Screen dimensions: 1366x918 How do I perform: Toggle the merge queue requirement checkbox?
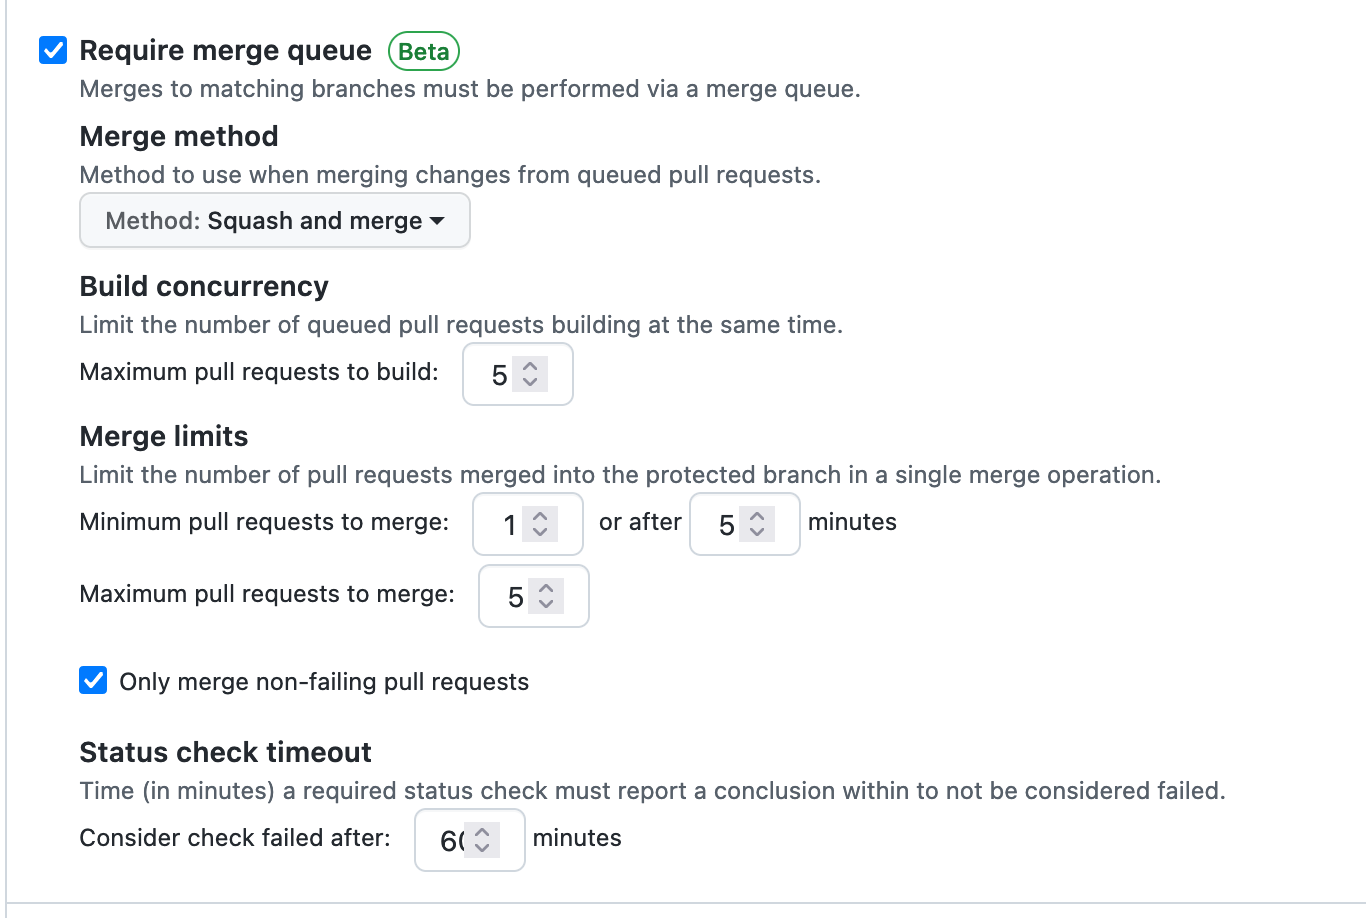click(52, 49)
